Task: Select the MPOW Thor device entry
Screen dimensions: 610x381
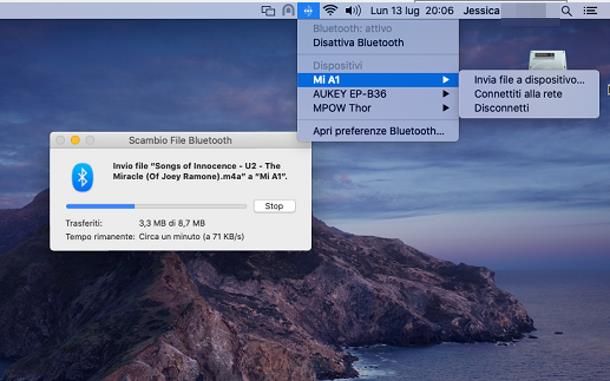Action: coord(378,108)
